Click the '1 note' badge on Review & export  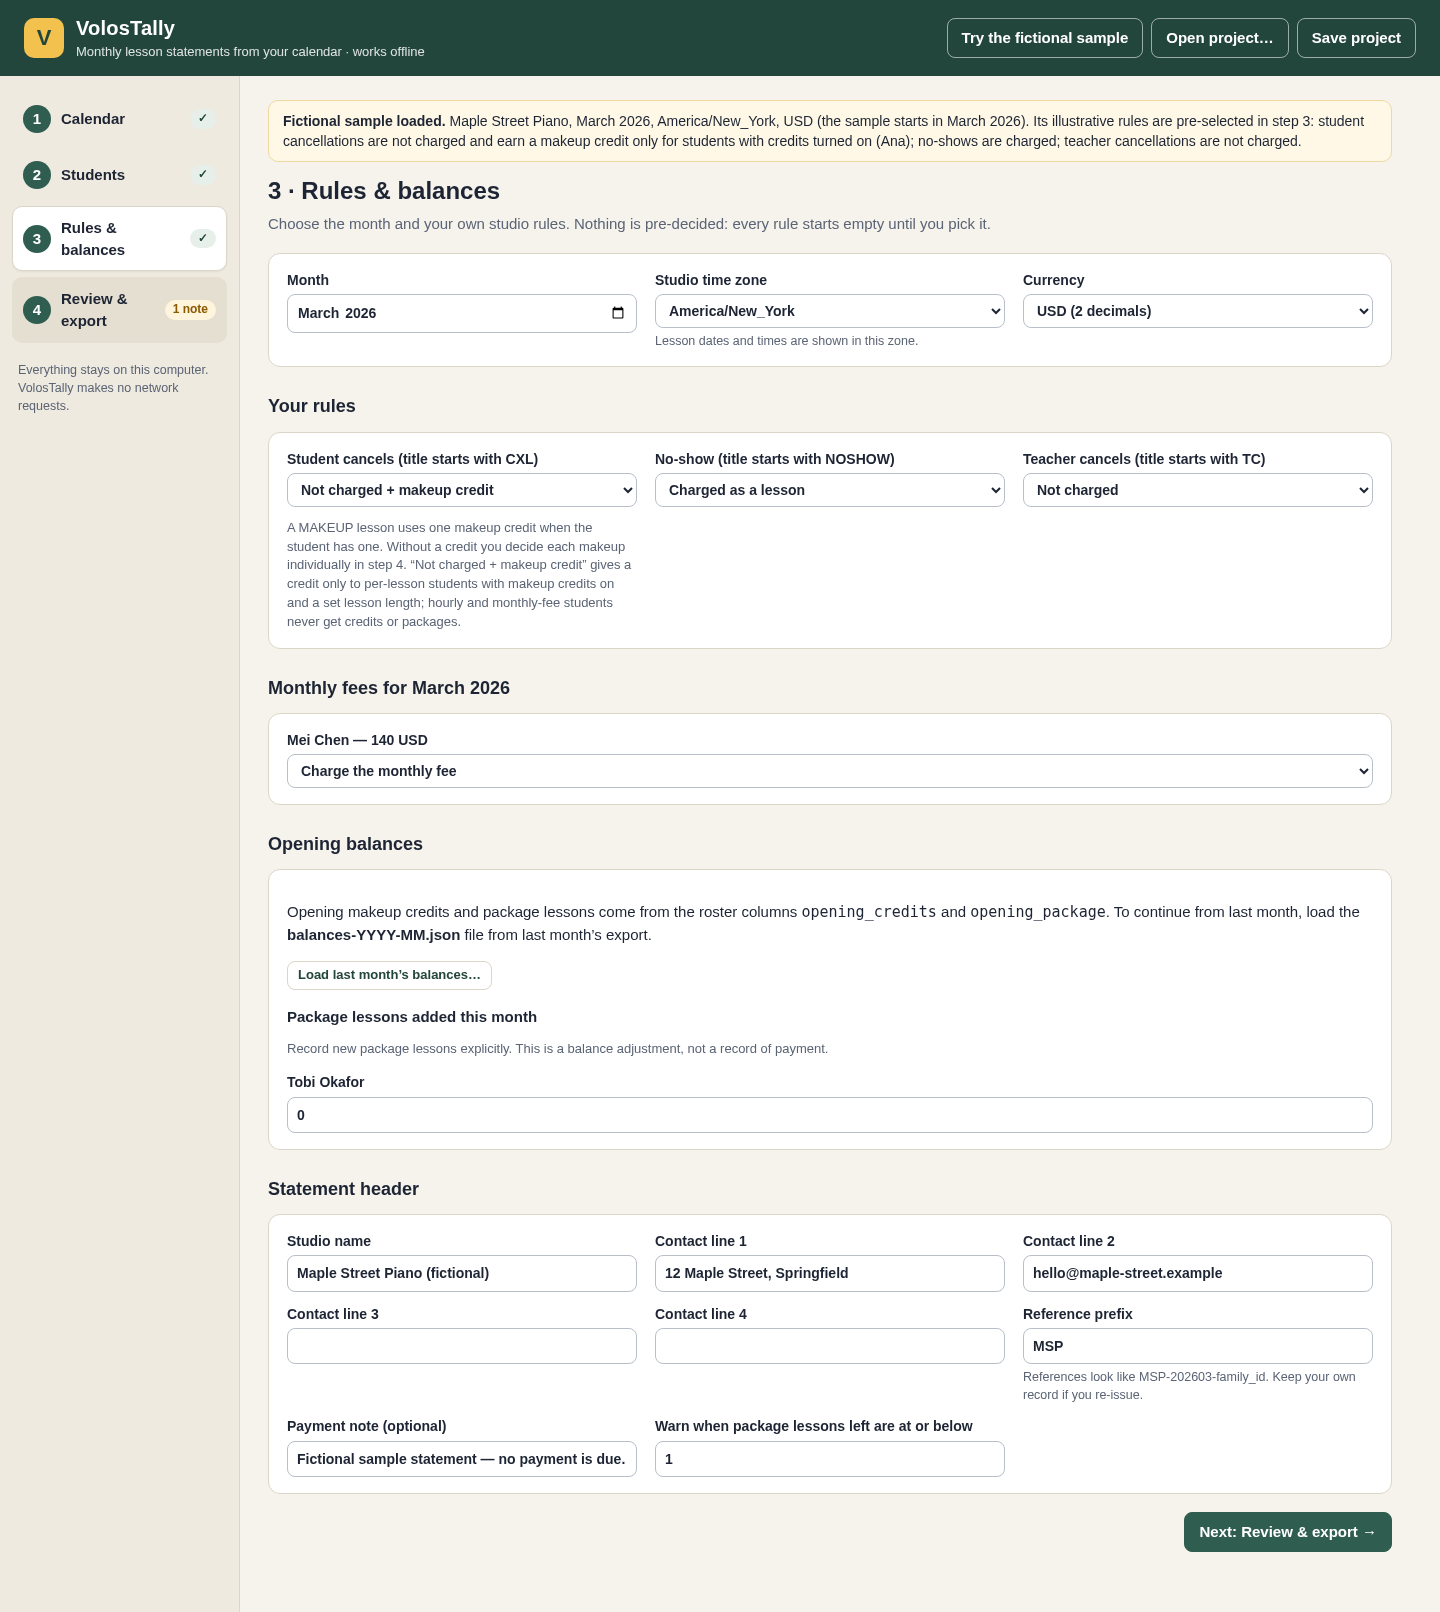190,310
